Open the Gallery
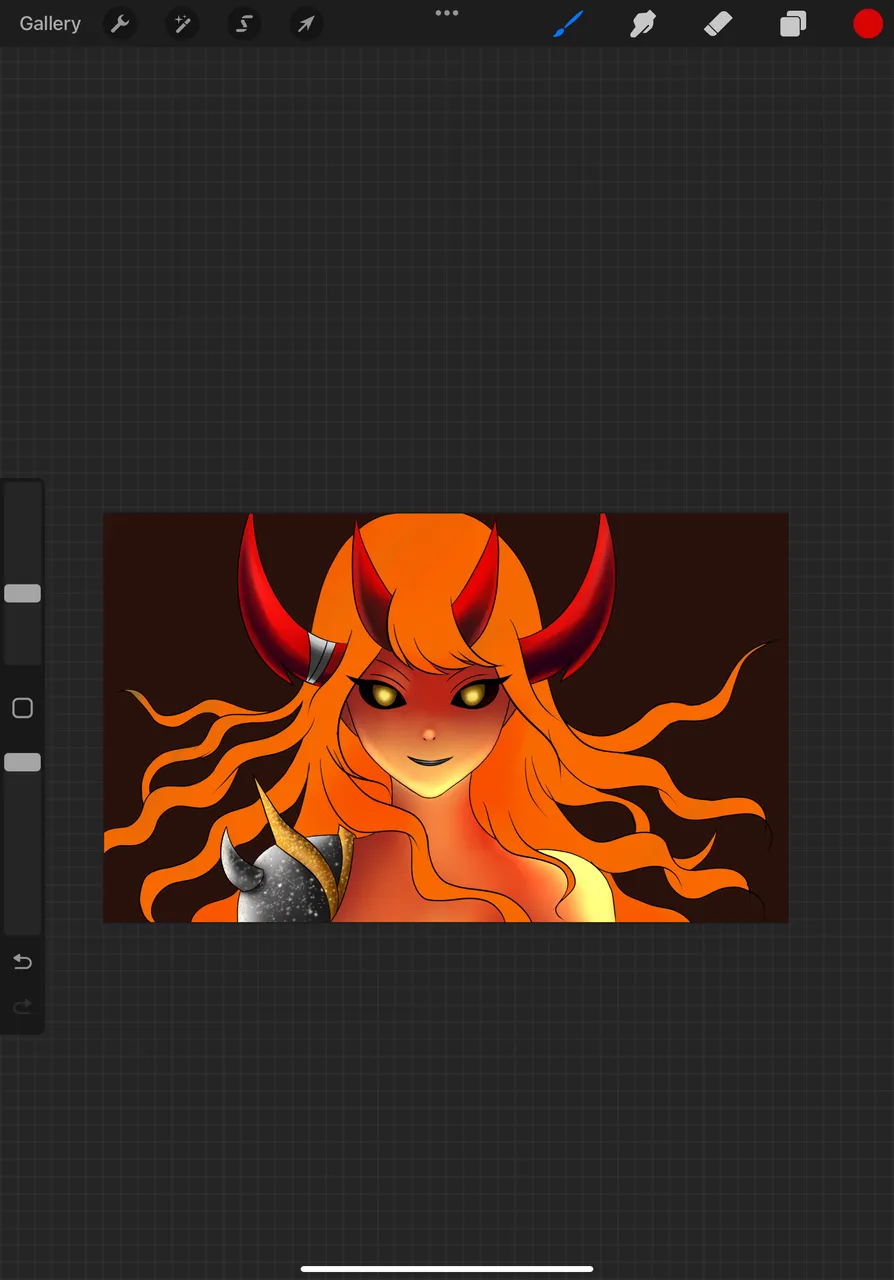Screen dimensions: 894x1280 (x=50, y=24)
